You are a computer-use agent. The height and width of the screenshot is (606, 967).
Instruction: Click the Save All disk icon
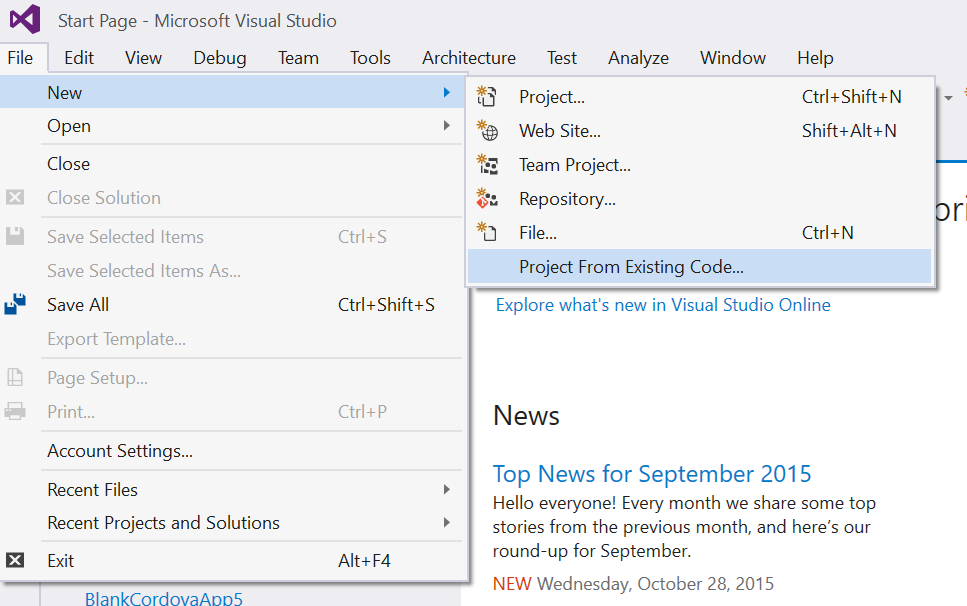(x=15, y=305)
